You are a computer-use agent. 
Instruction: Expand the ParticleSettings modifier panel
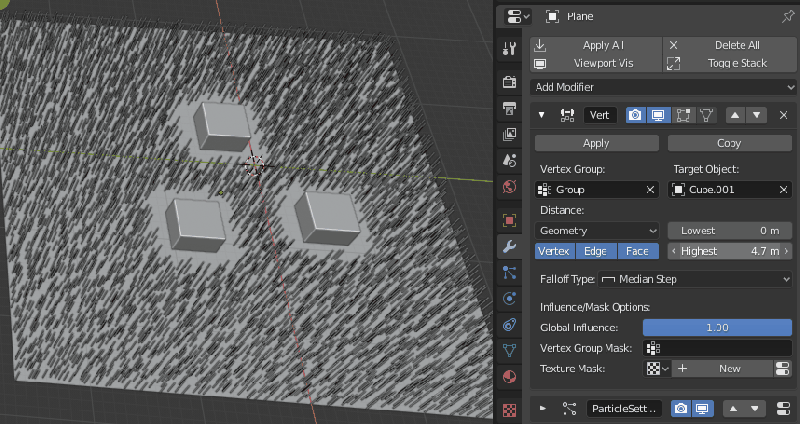[x=543, y=409]
